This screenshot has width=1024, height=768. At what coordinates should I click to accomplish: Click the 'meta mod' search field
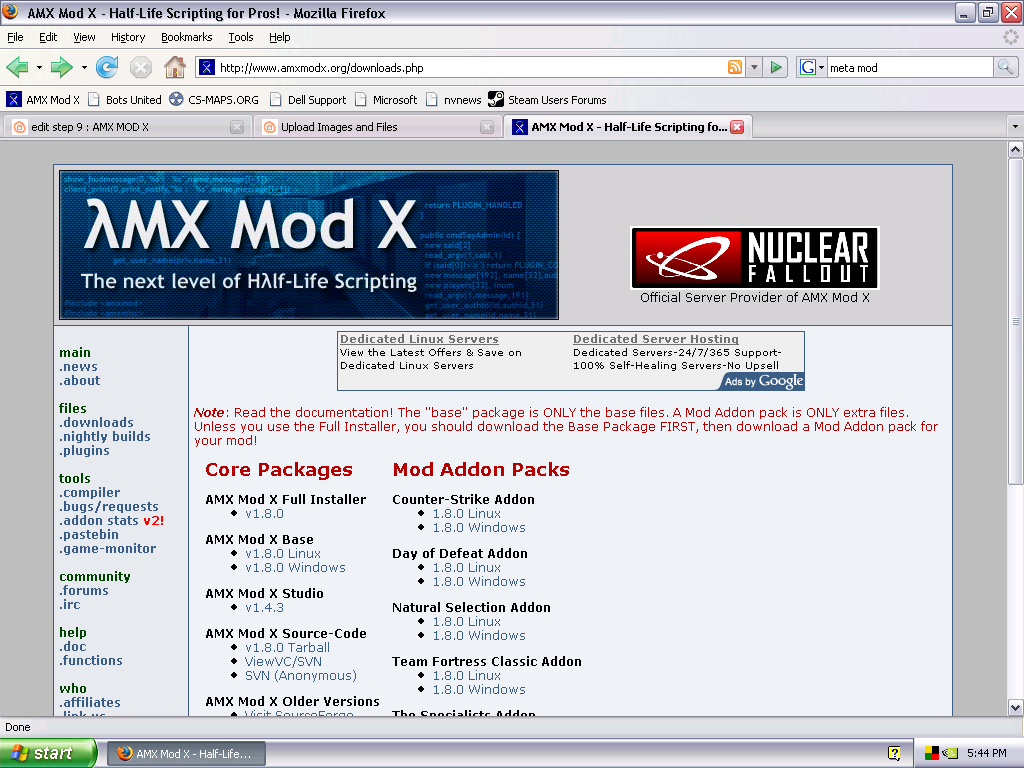coord(910,67)
